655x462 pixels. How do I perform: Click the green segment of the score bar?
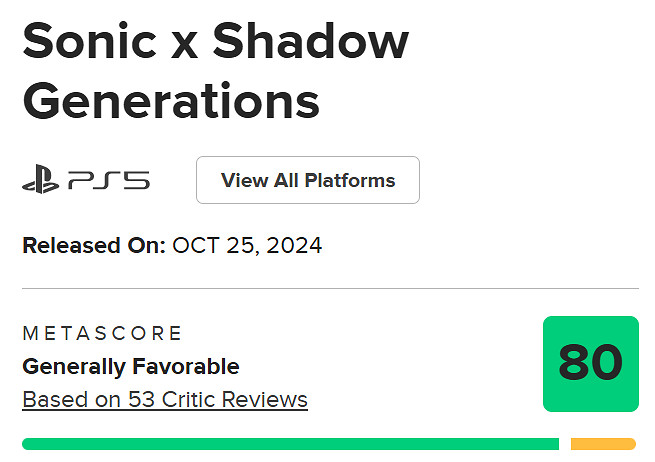click(x=290, y=443)
